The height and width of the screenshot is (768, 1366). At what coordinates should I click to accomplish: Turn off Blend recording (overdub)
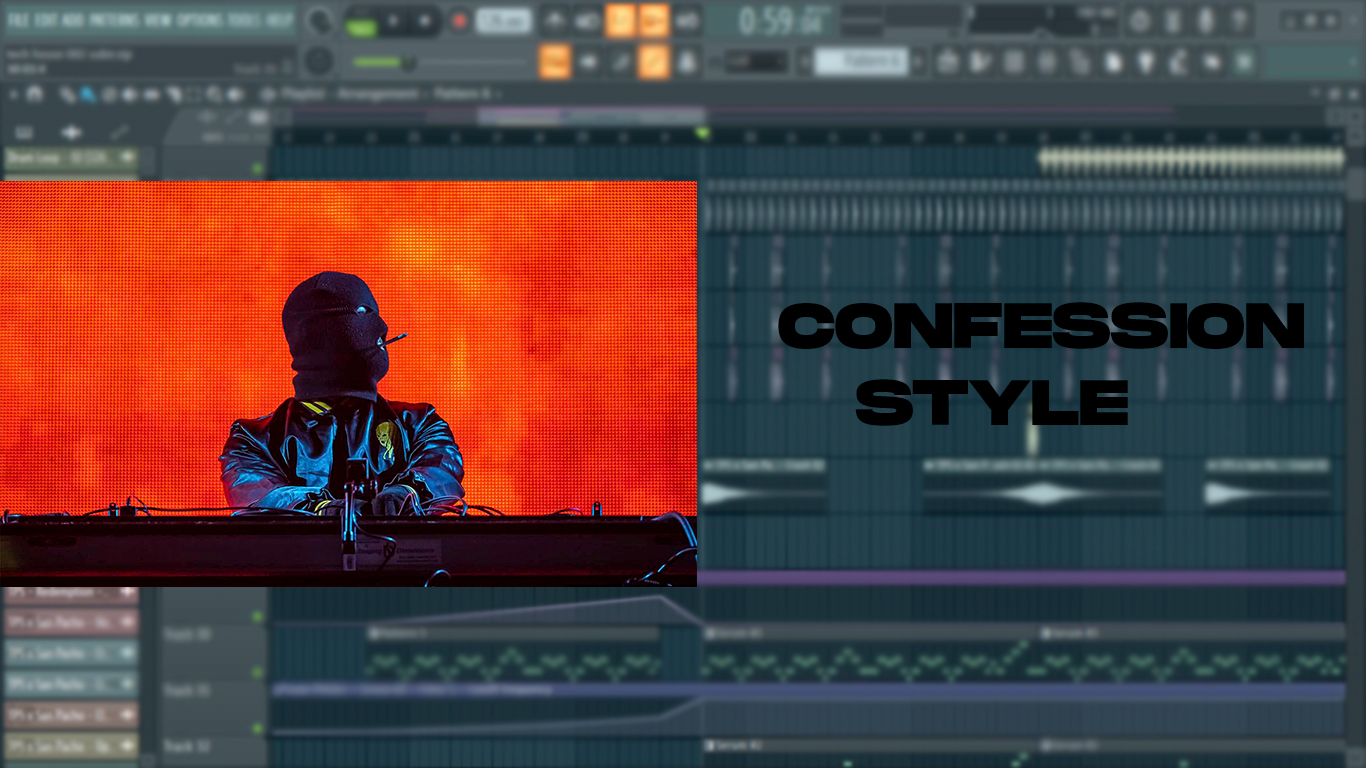pos(654,20)
